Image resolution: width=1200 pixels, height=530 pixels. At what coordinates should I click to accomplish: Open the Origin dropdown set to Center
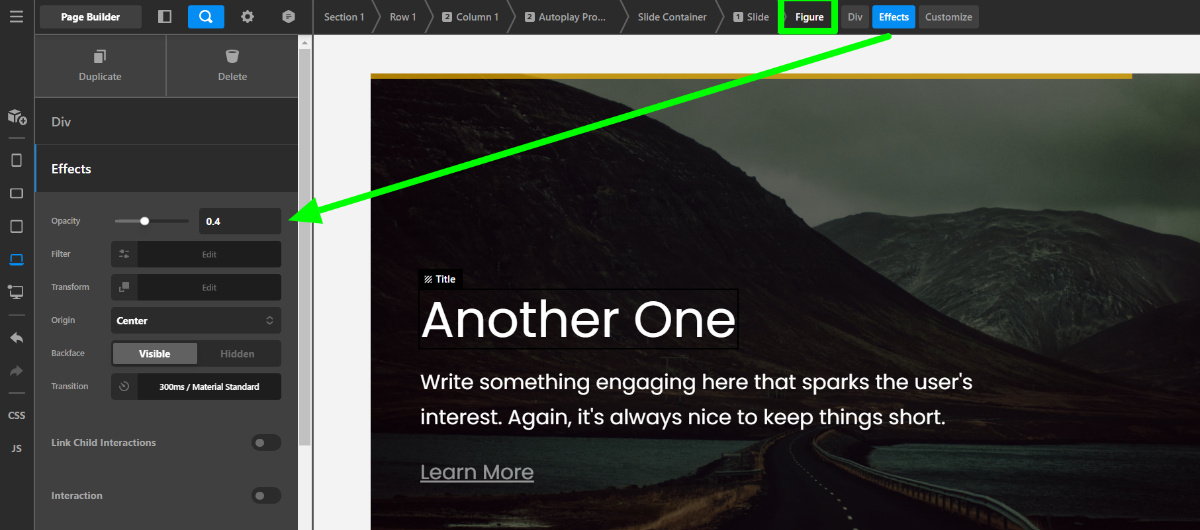click(x=196, y=320)
